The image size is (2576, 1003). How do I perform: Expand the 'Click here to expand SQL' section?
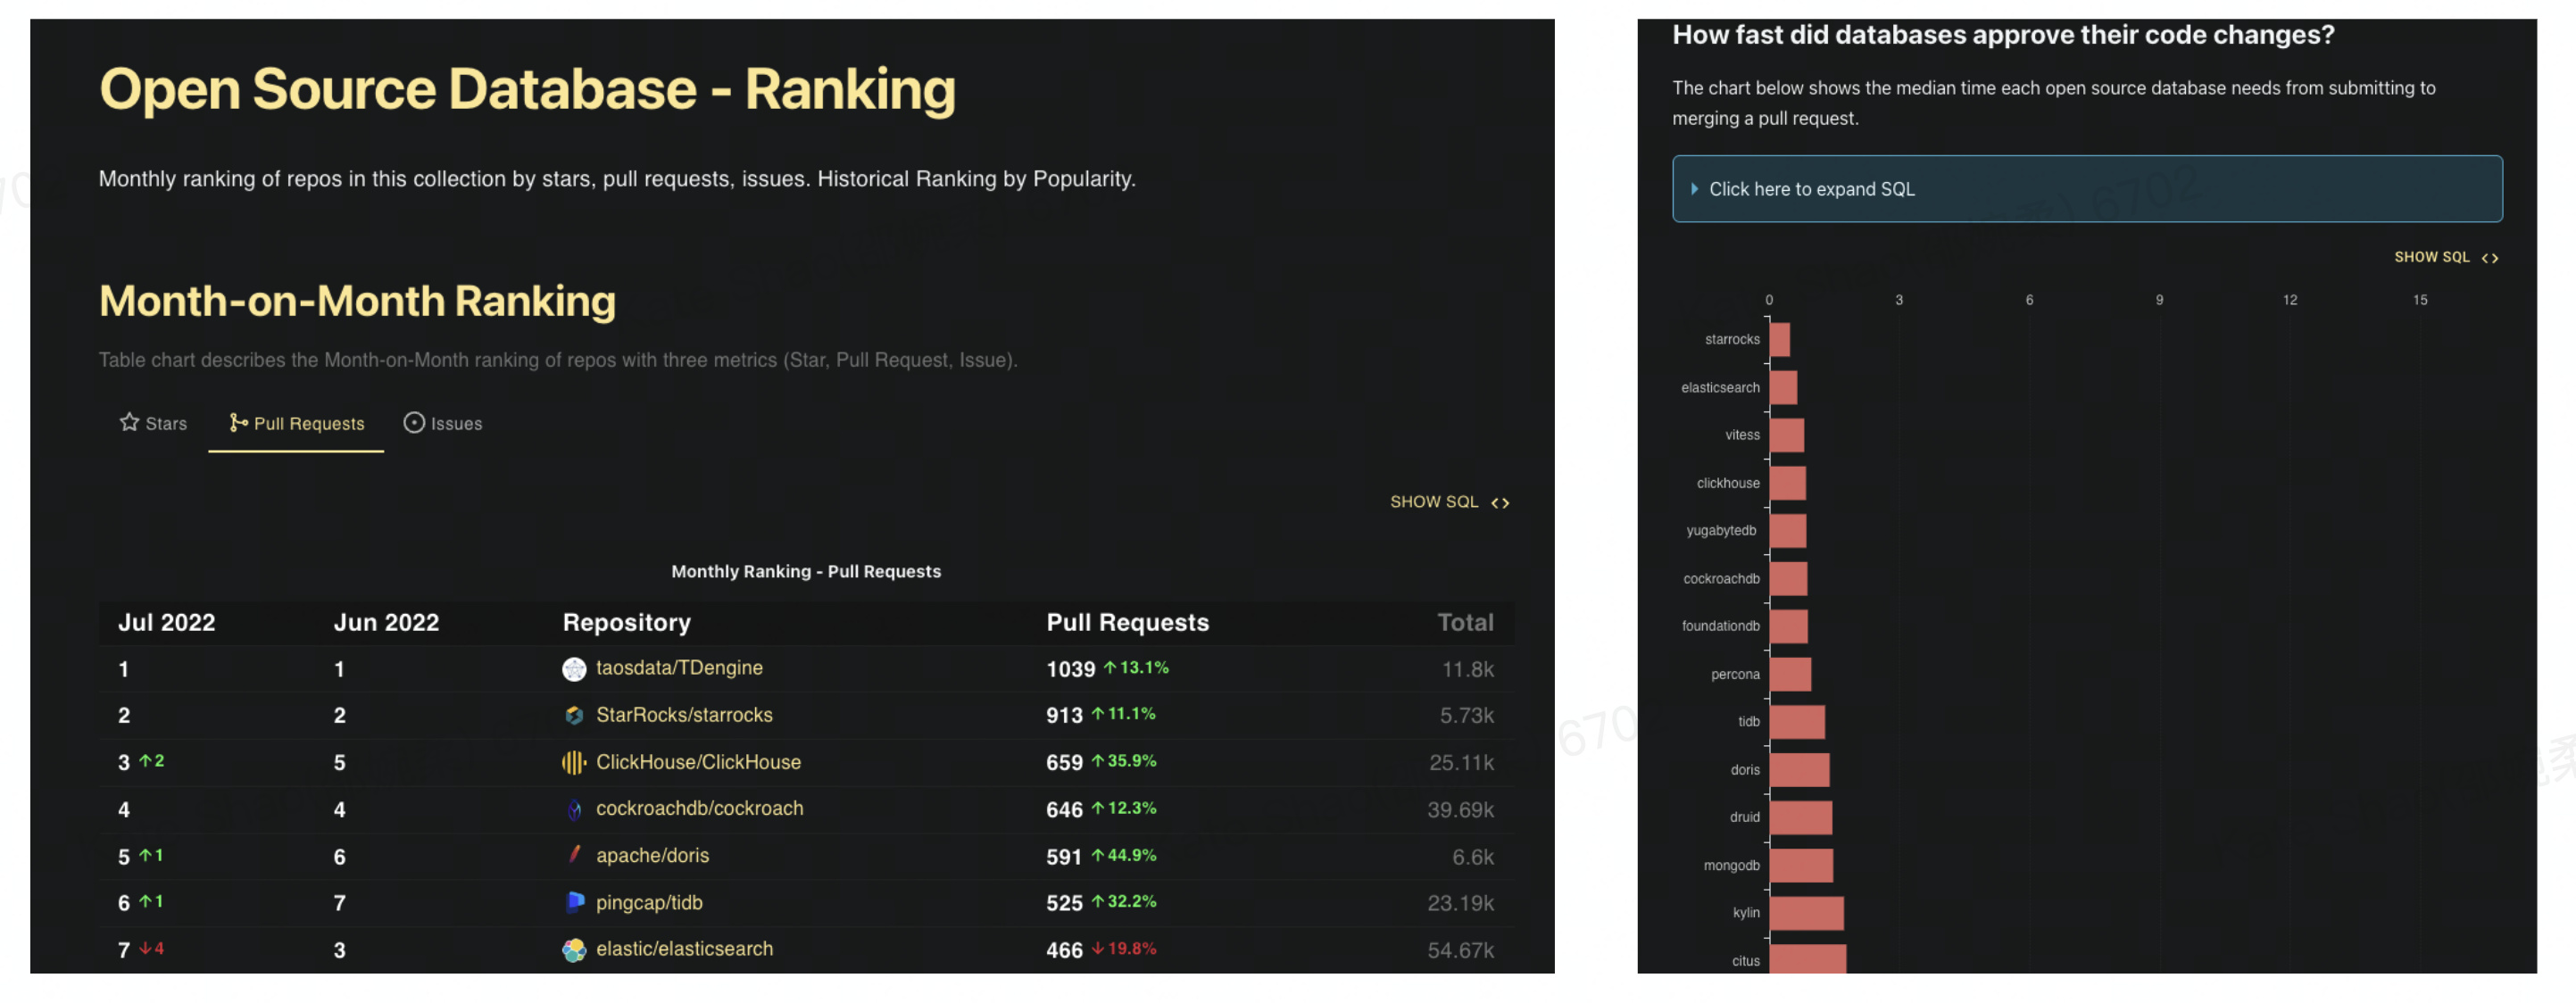tap(1811, 189)
